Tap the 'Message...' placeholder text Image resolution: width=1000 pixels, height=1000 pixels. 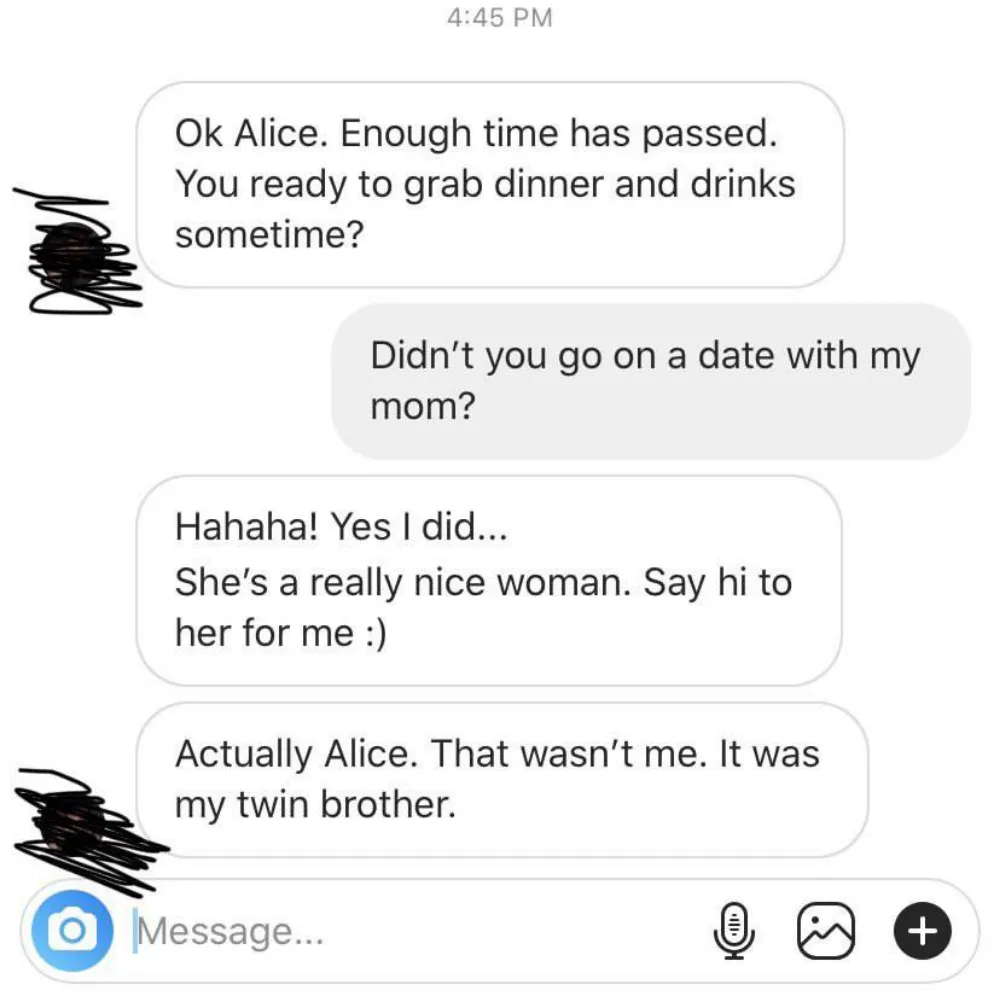pos(230,932)
